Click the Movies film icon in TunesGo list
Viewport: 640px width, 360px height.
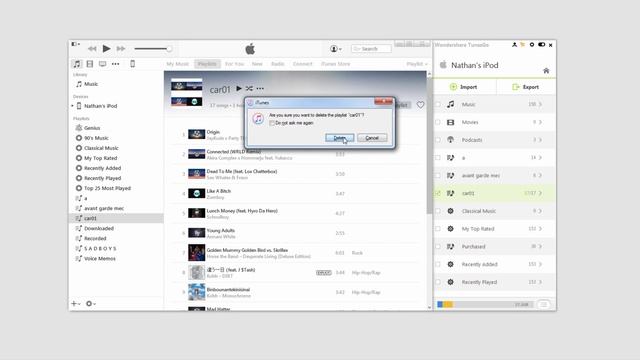pyautogui.click(x=451, y=122)
